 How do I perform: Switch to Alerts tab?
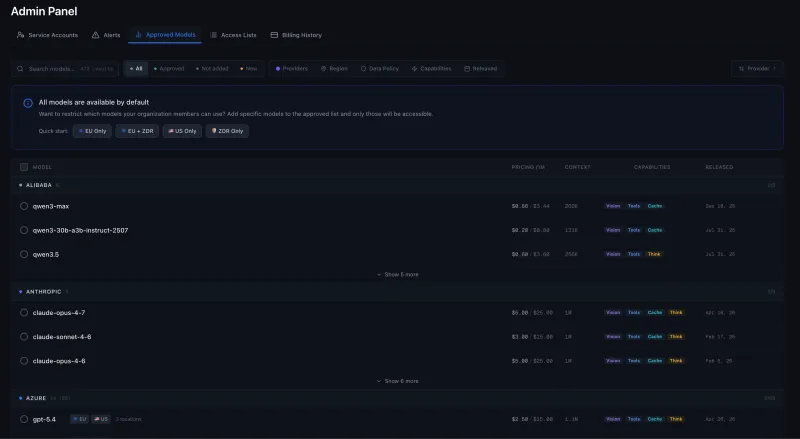(106, 35)
